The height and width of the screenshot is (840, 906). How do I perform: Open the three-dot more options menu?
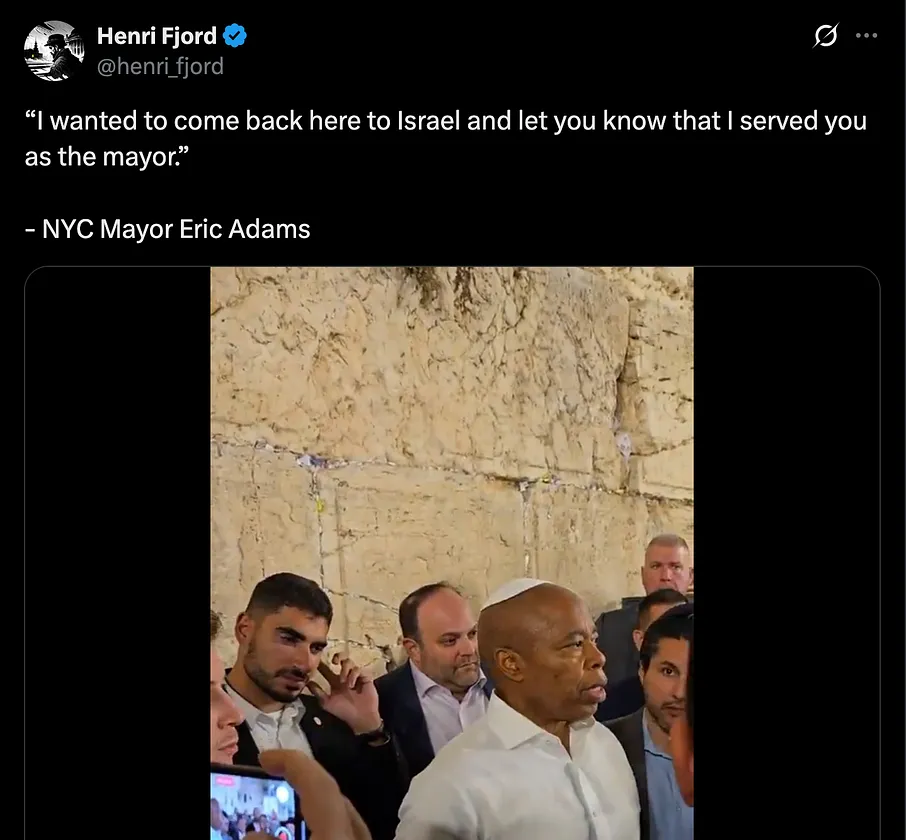[866, 36]
